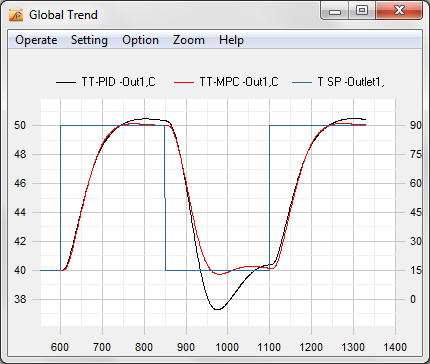Image resolution: width=430 pixels, height=364 pixels.
Task: Click the Global Trend app icon
Action: pyautogui.click(x=16, y=15)
